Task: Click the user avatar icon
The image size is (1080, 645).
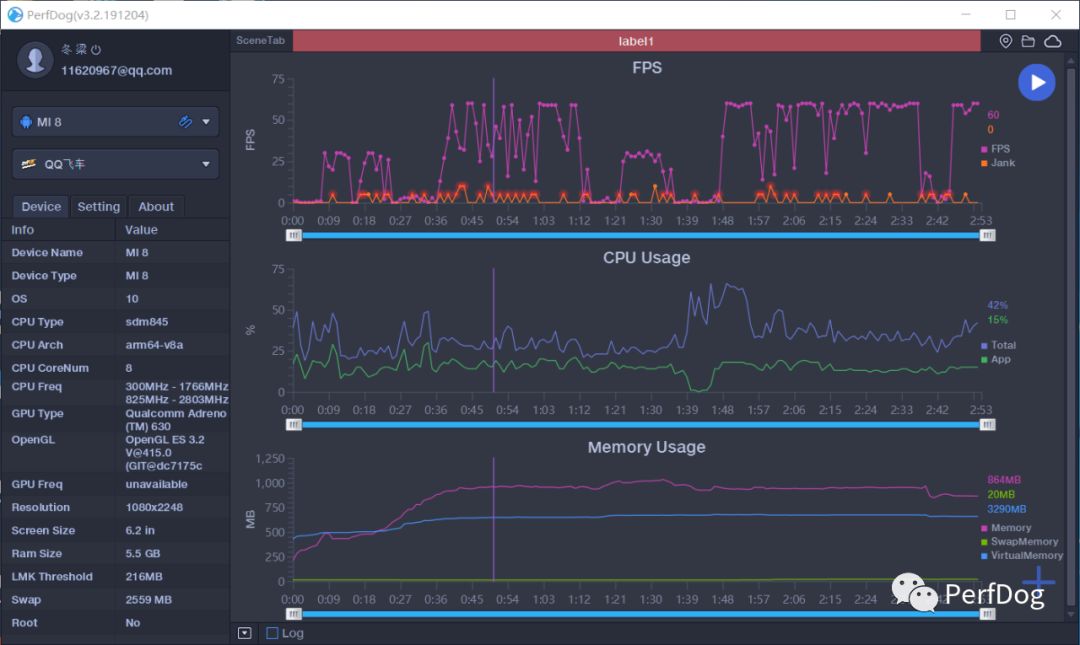Action: pyautogui.click(x=34, y=60)
